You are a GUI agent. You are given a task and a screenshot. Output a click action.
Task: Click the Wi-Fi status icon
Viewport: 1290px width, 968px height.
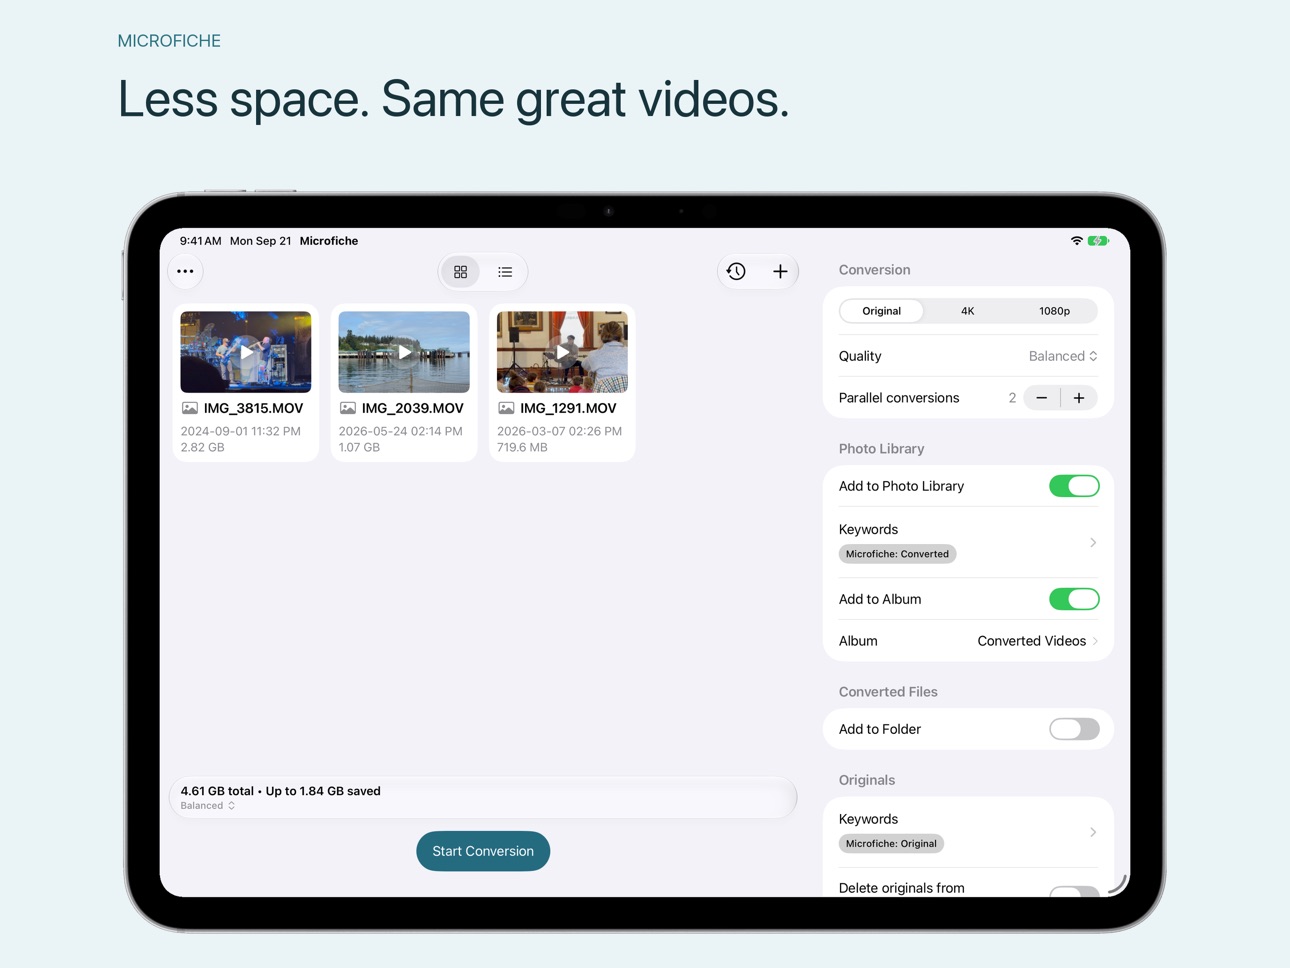point(1076,241)
